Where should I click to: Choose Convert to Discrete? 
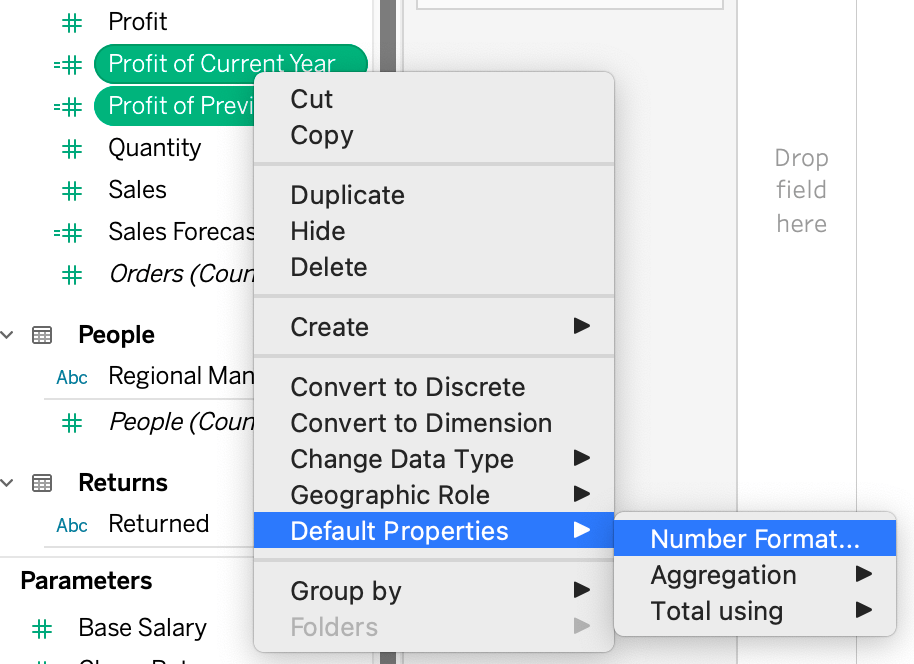pos(407,387)
